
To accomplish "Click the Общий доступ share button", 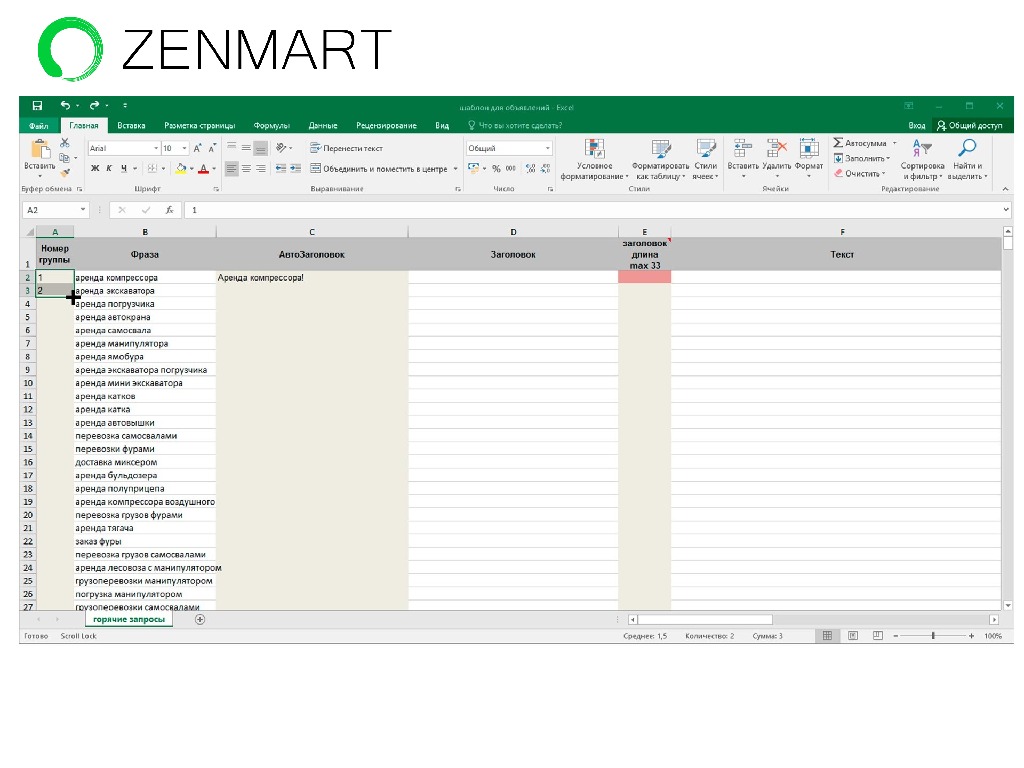I will tap(970, 125).
